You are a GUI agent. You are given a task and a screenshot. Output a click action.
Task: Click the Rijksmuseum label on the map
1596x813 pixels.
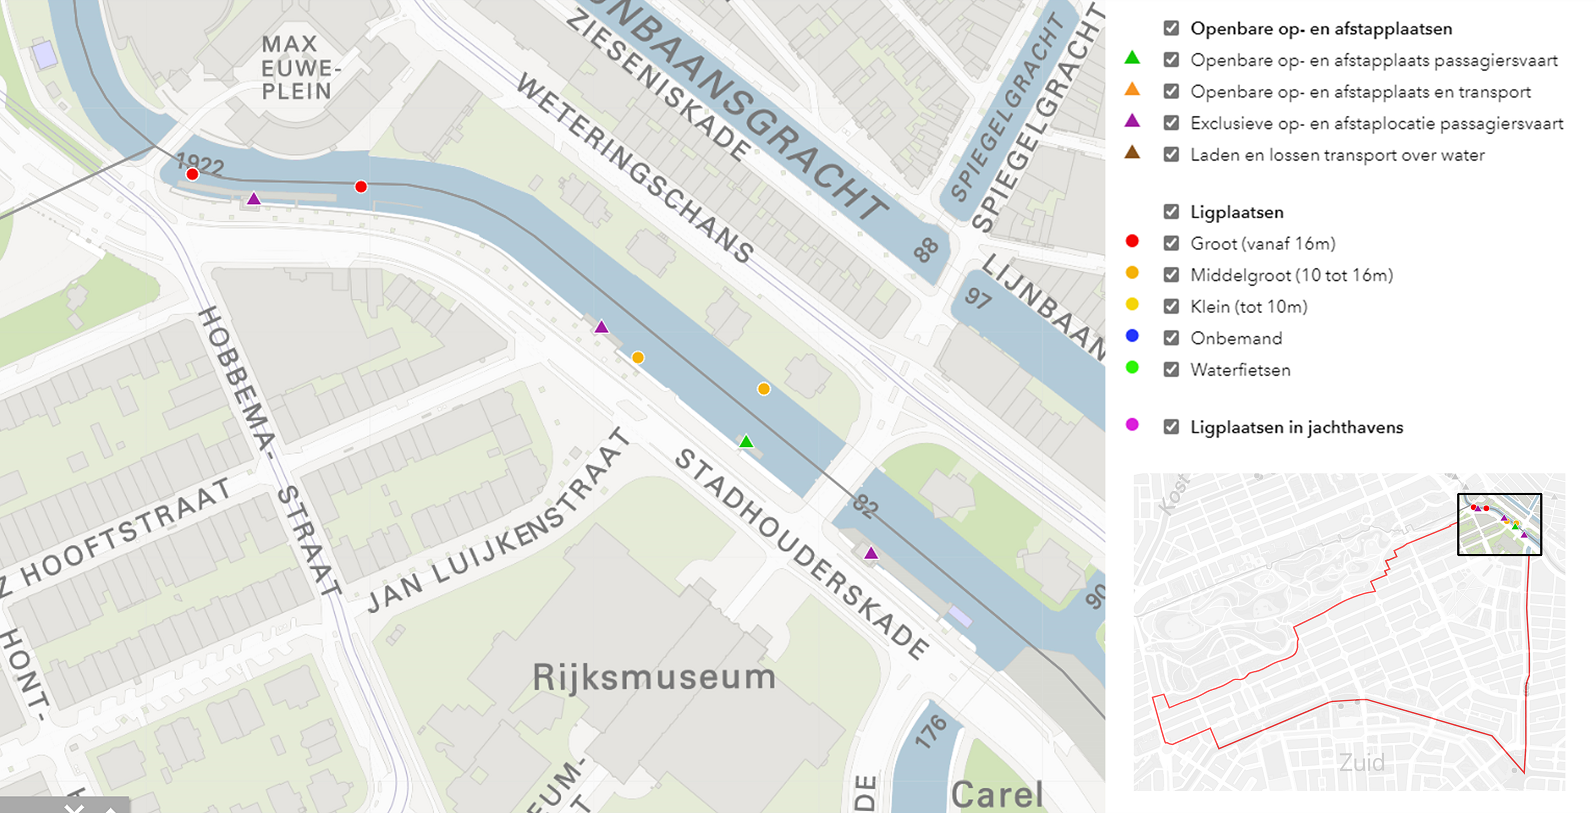[x=654, y=677]
